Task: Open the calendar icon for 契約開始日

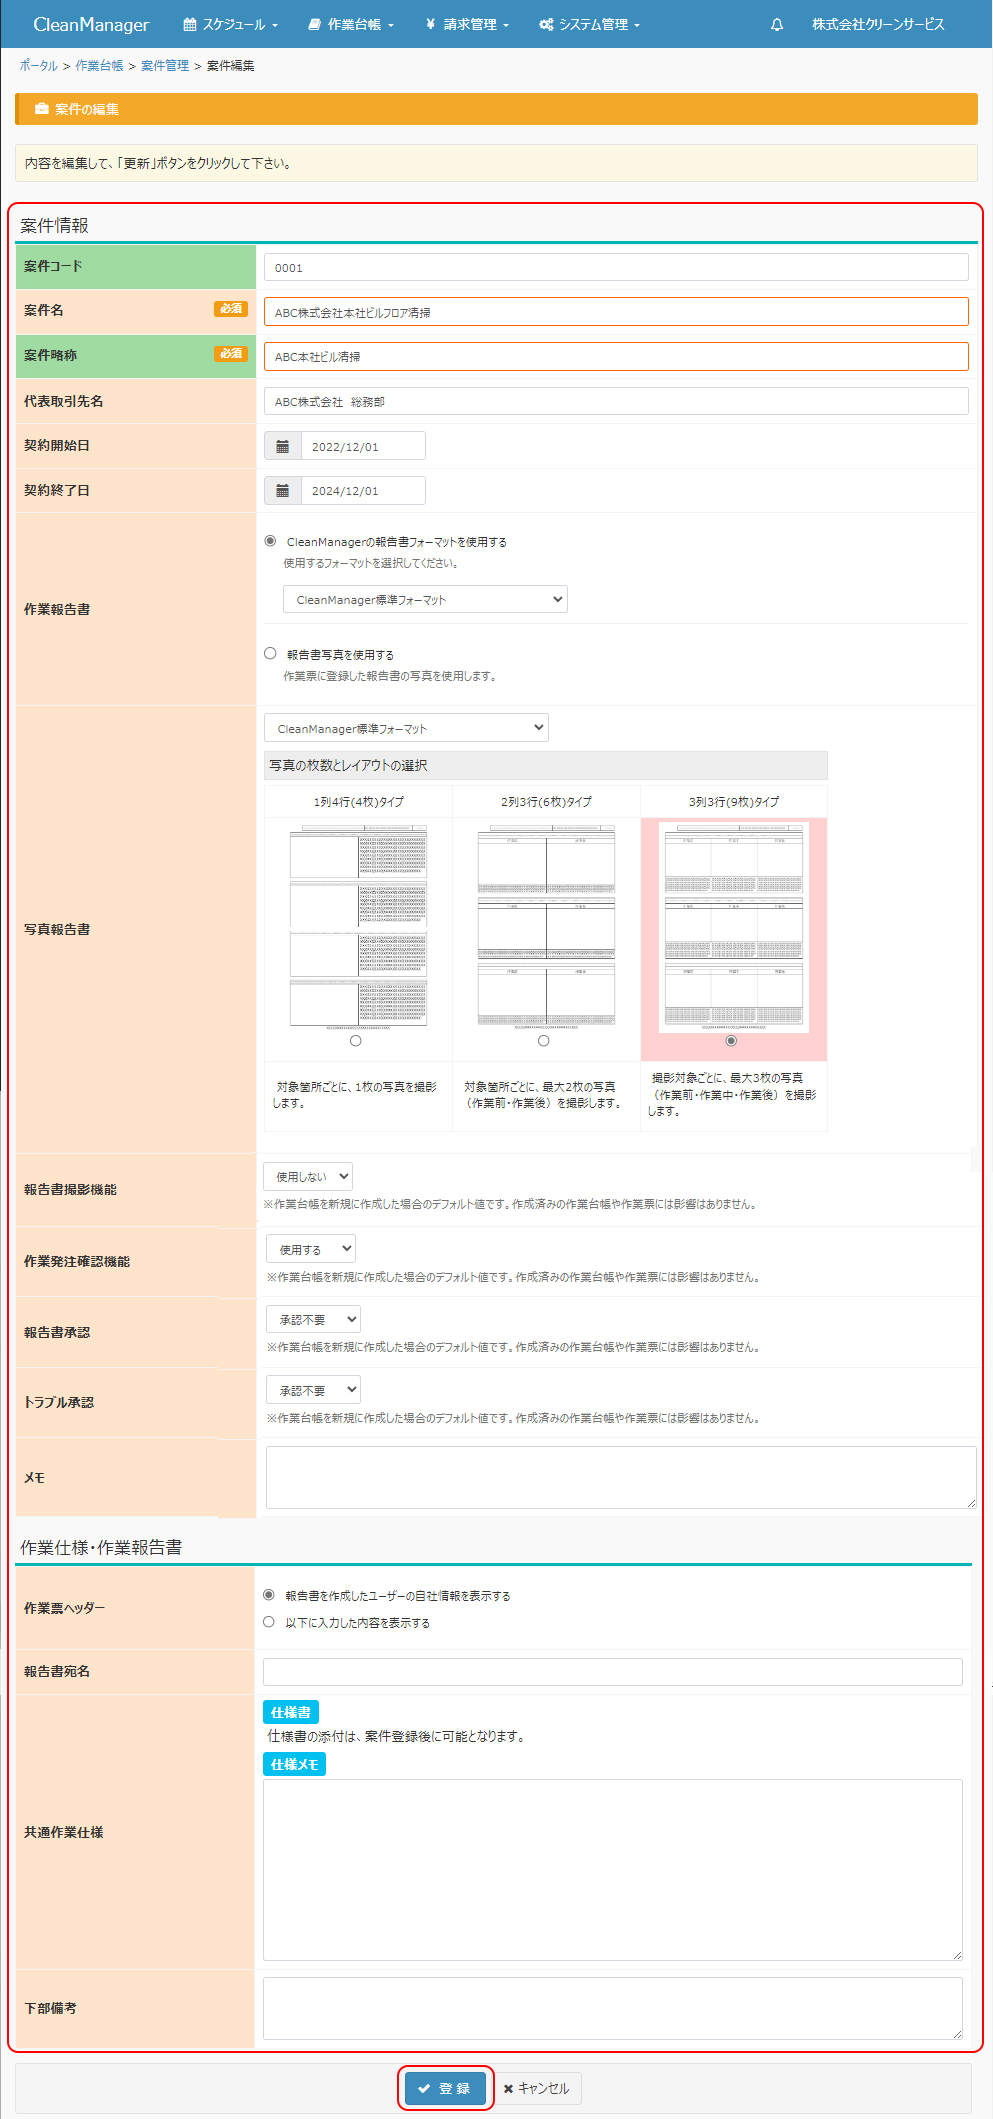Action: click(283, 446)
